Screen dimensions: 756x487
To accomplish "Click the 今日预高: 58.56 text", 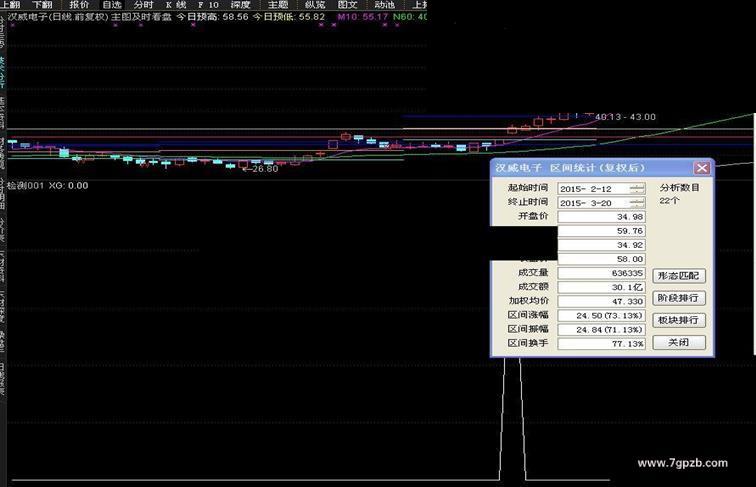I will tap(212, 17).
